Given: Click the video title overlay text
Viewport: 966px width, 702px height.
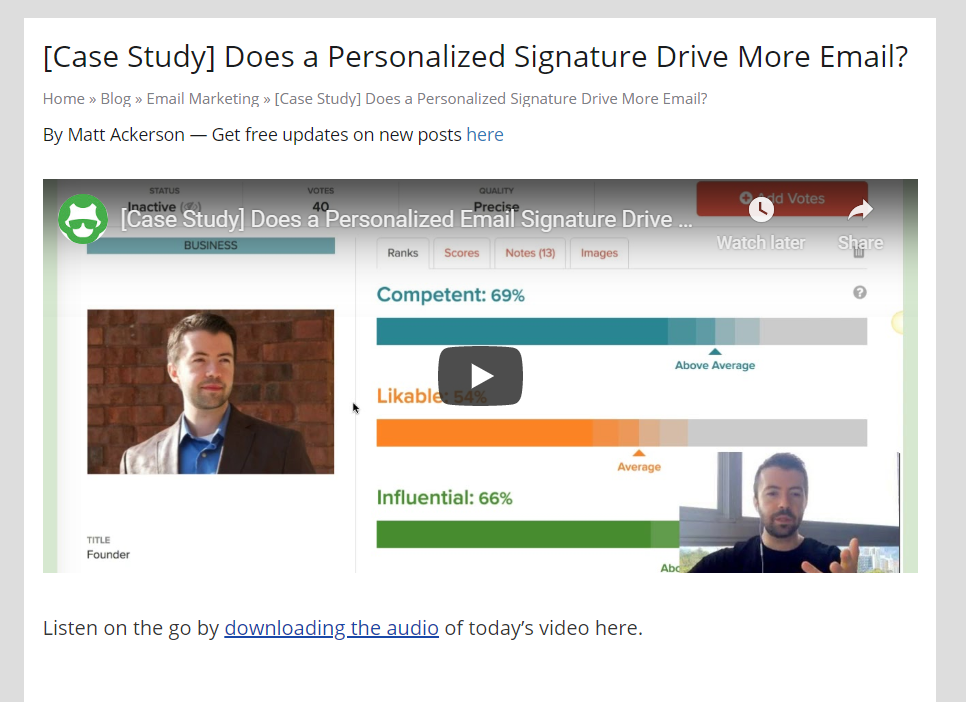Looking at the screenshot, I should (x=407, y=219).
